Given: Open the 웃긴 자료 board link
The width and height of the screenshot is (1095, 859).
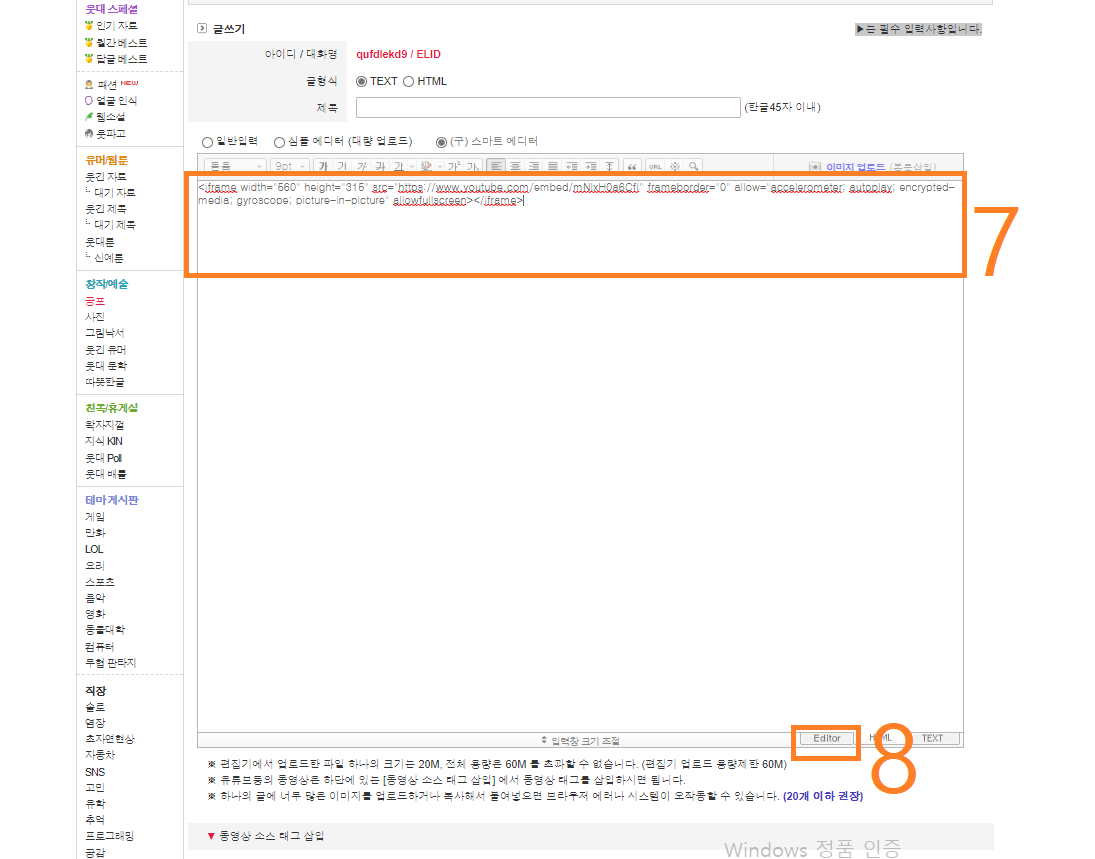Looking at the screenshot, I should tap(105, 177).
